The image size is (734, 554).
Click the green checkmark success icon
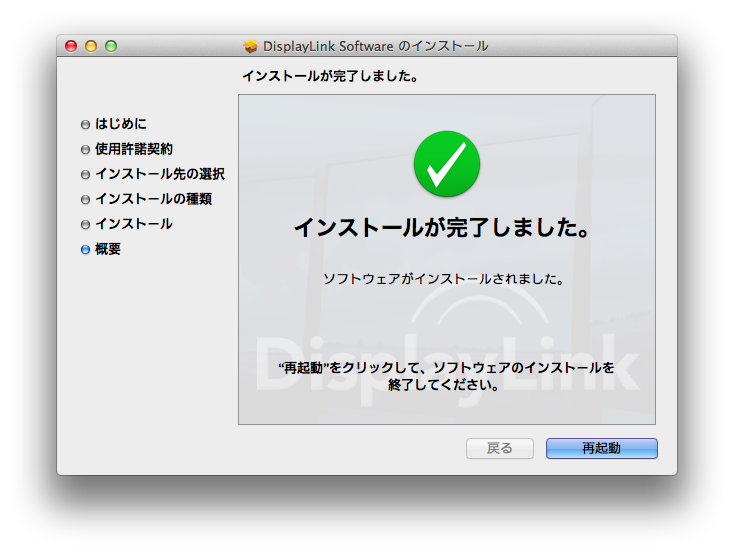pos(446,165)
